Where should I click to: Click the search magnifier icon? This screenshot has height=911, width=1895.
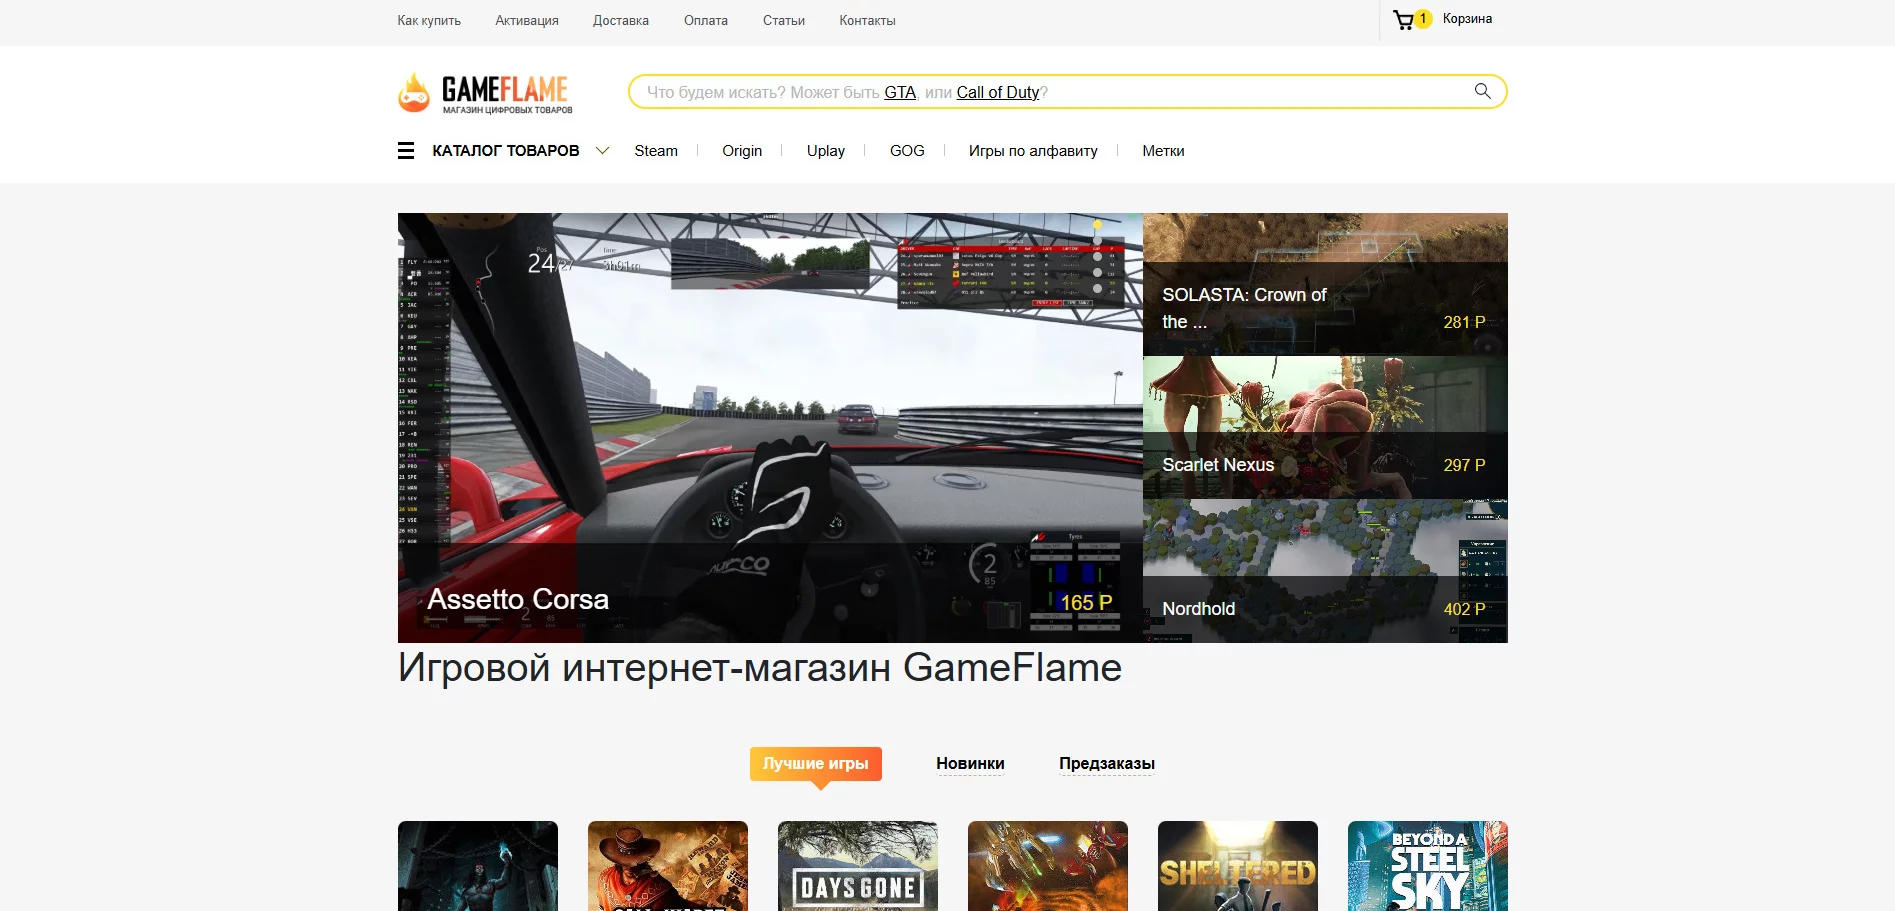click(x=1483, y=91)
